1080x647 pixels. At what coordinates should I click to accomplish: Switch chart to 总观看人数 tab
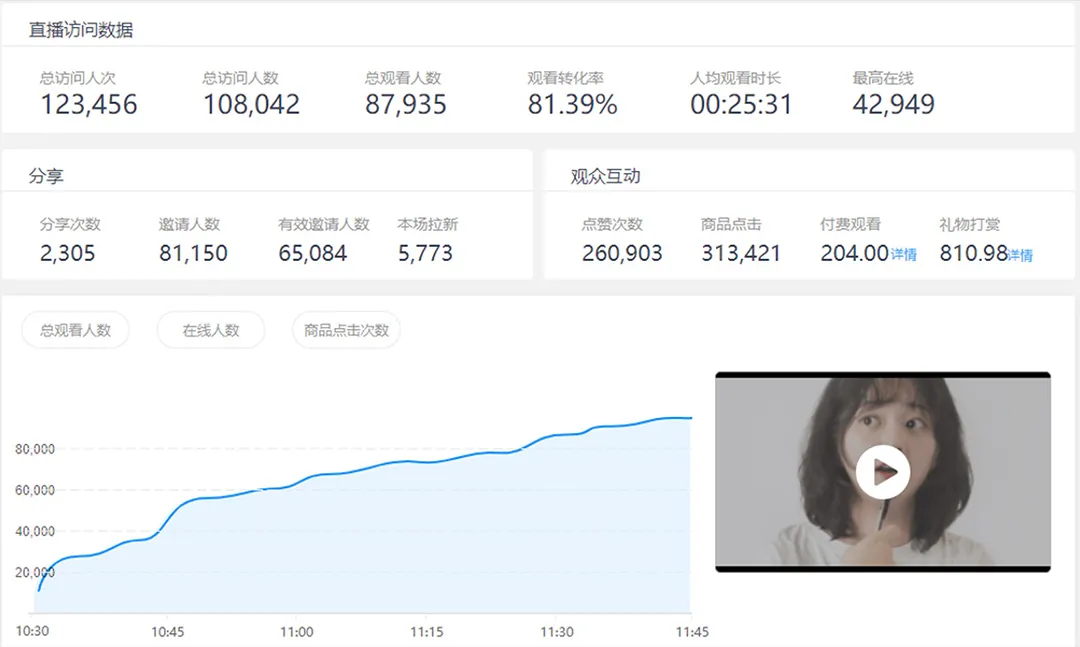[75, 330]
